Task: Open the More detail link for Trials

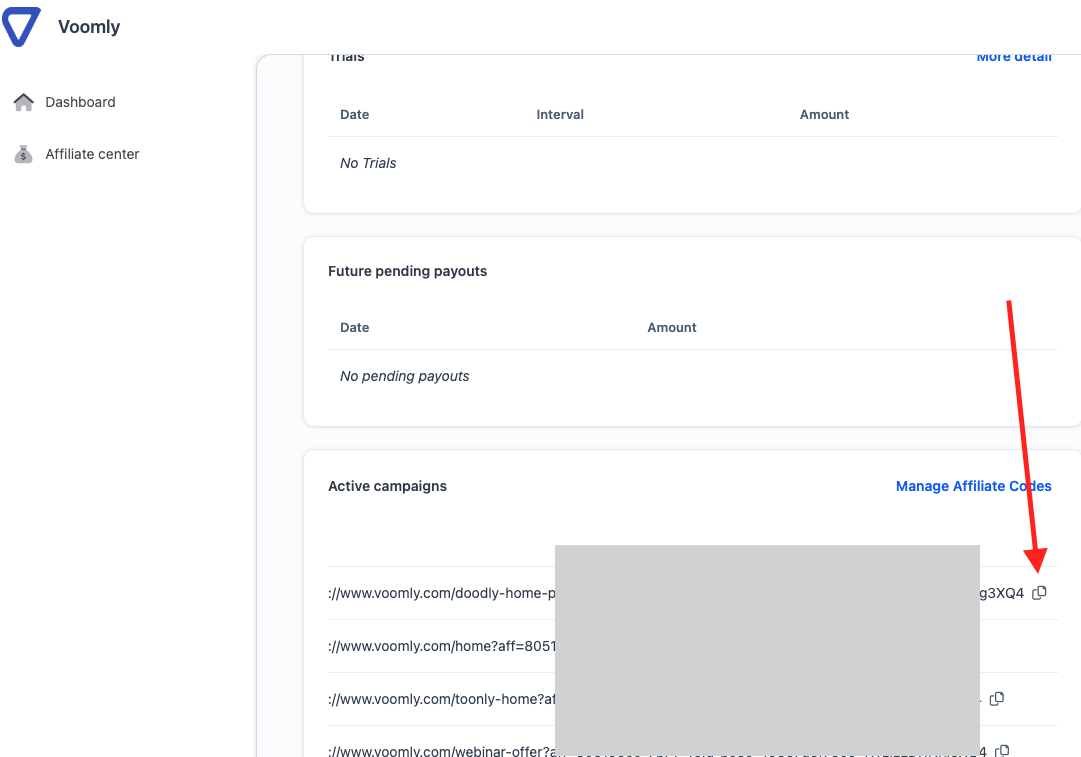Action: coord(1013,57)
